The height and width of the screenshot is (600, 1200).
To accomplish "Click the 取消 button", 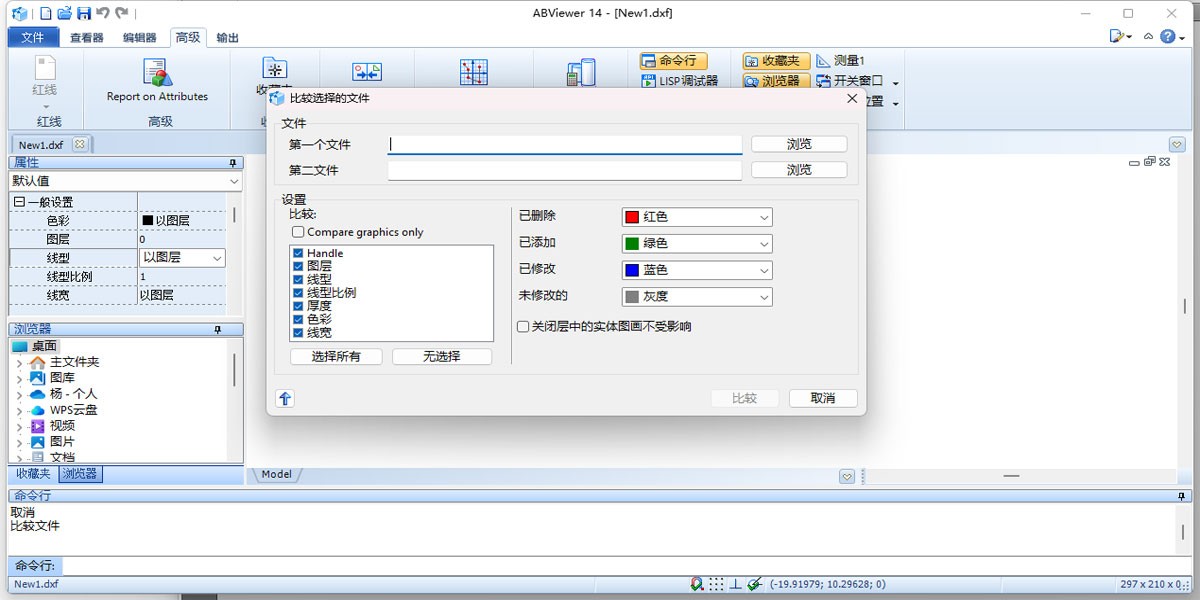I will pos(823,398).
